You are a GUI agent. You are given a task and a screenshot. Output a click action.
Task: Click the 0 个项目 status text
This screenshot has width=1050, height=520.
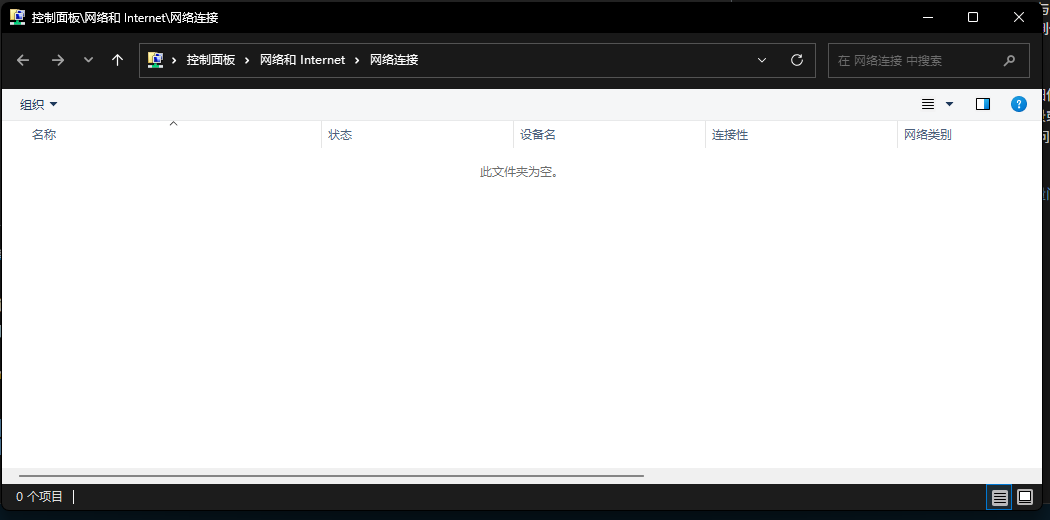(x=40, y=497)
